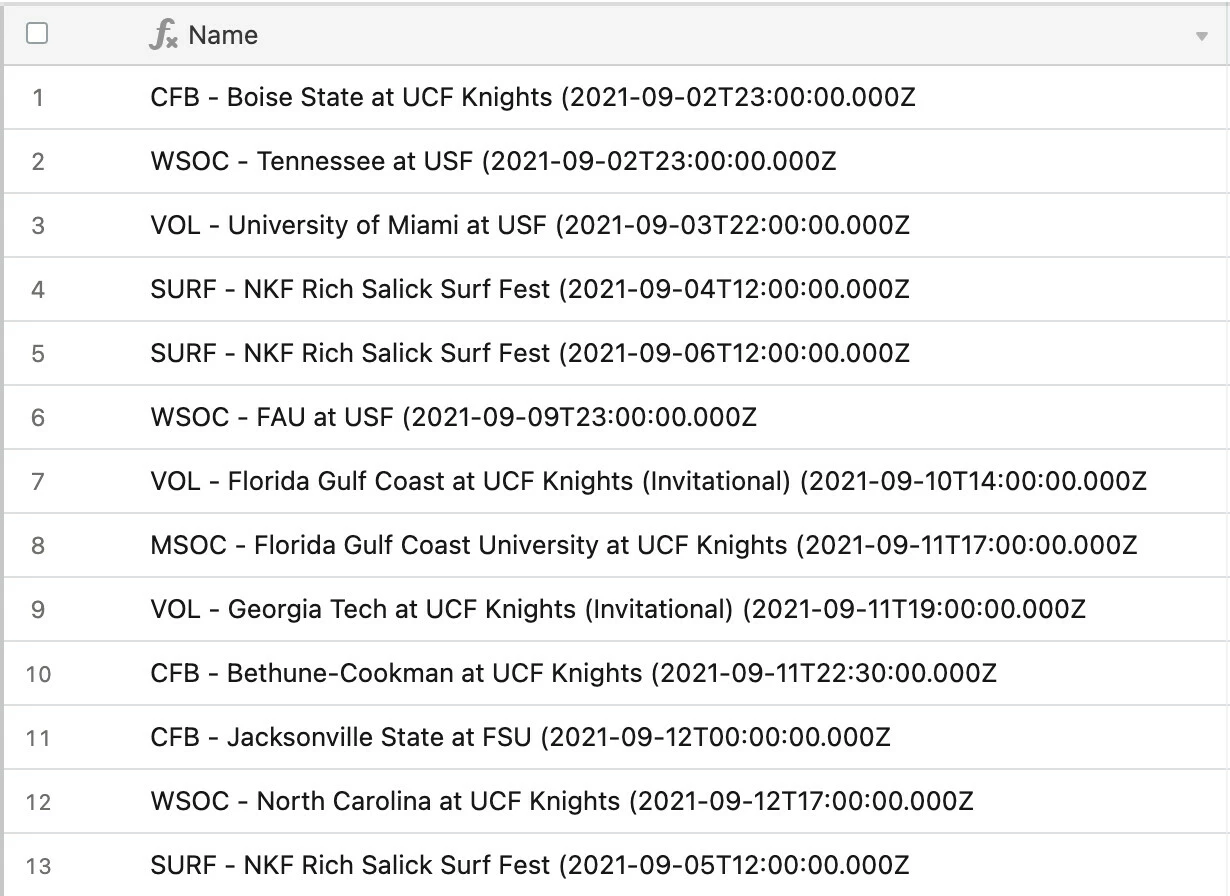The image size is (1230, 896).
Task: Toggle the select-all checkbox in header
Action: tap(37, 34)
